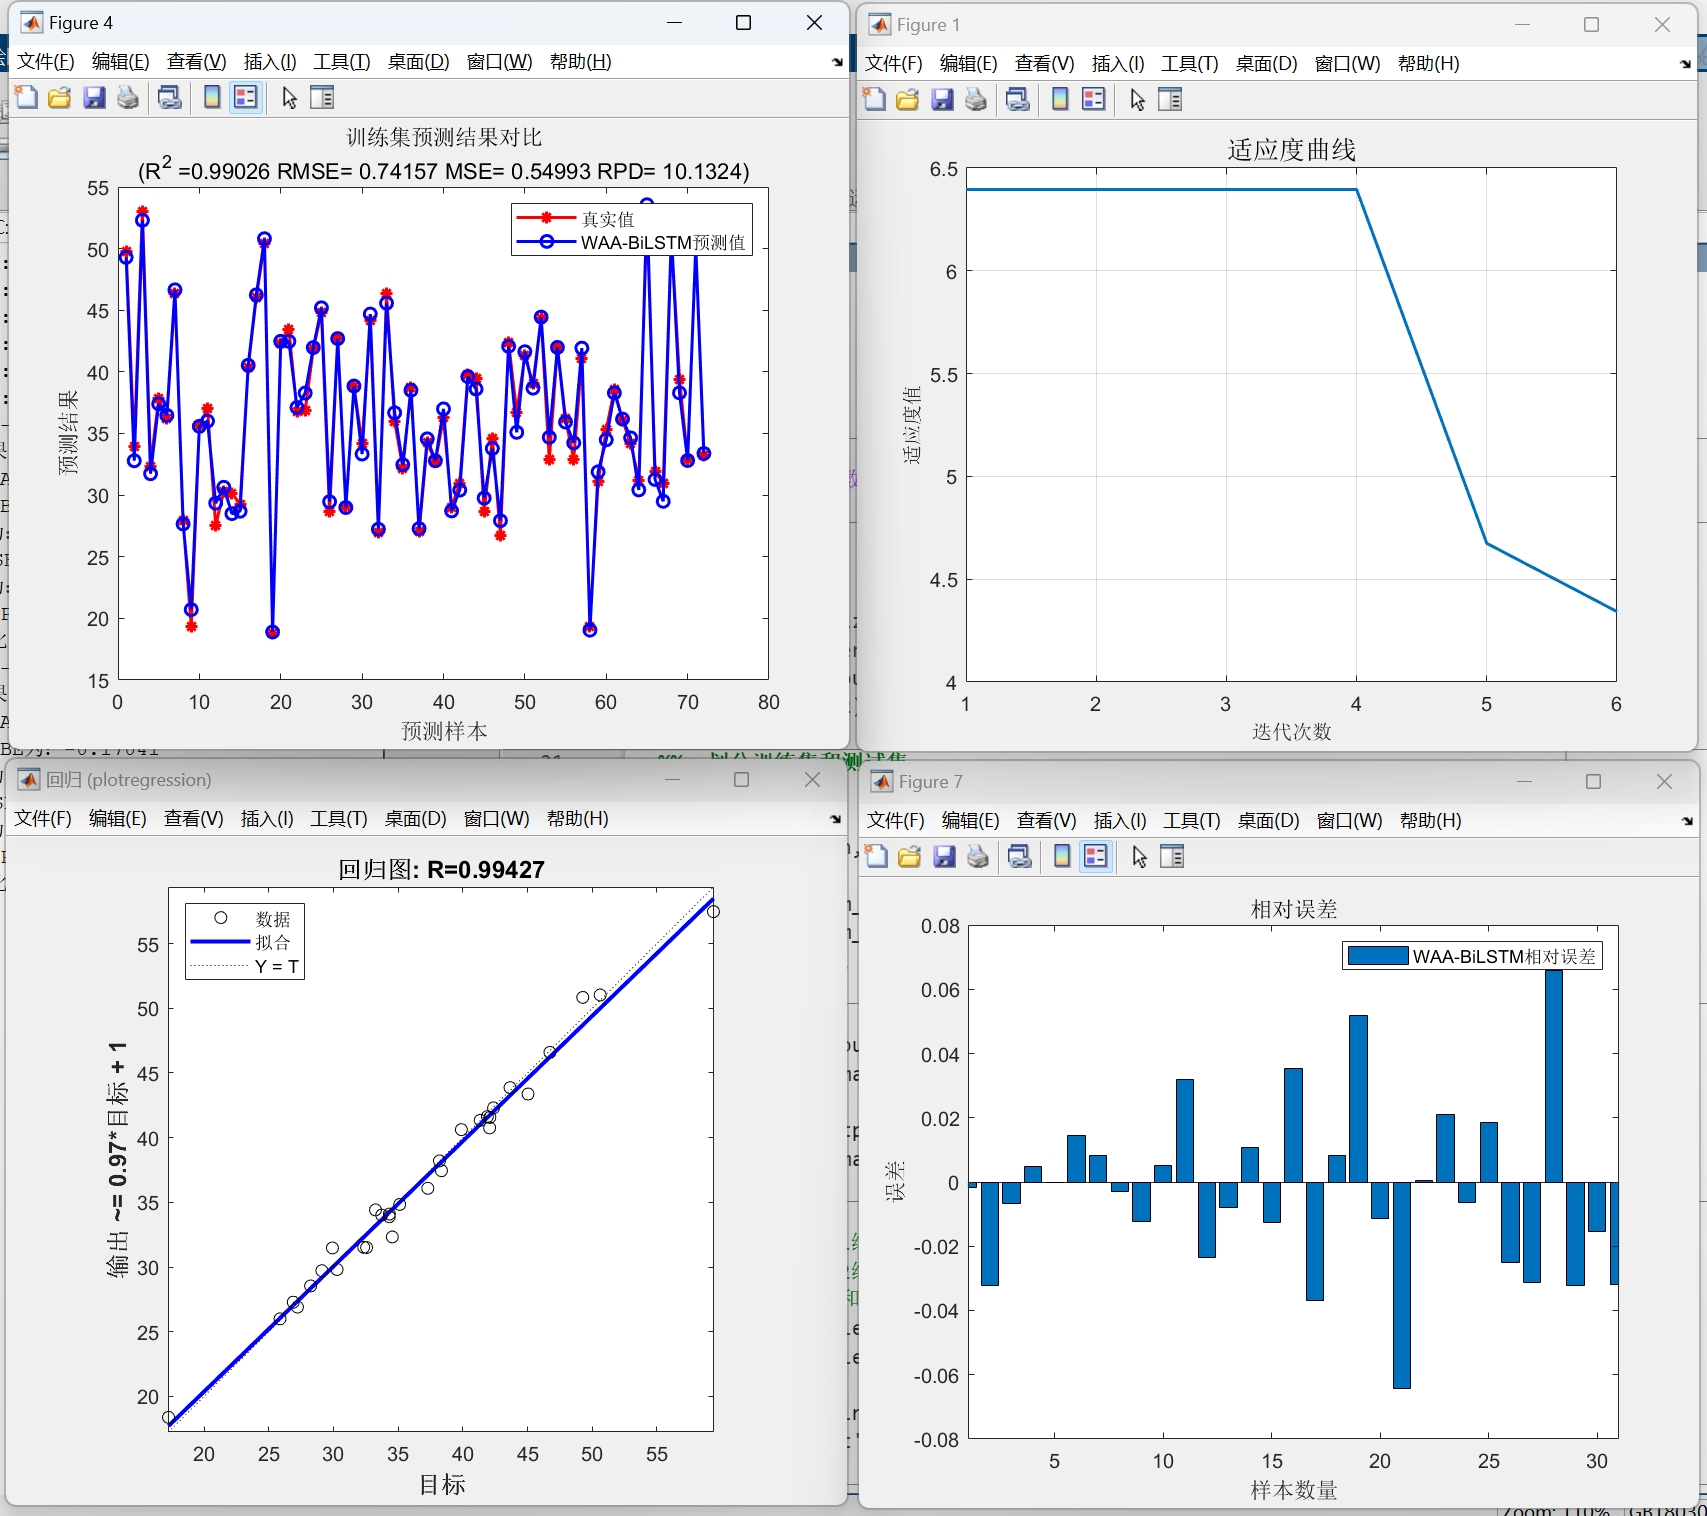Screen dimensions: 1707x1516
Task: Open Property Inspector in Figure 7 toolbar
Action: 1172,856
